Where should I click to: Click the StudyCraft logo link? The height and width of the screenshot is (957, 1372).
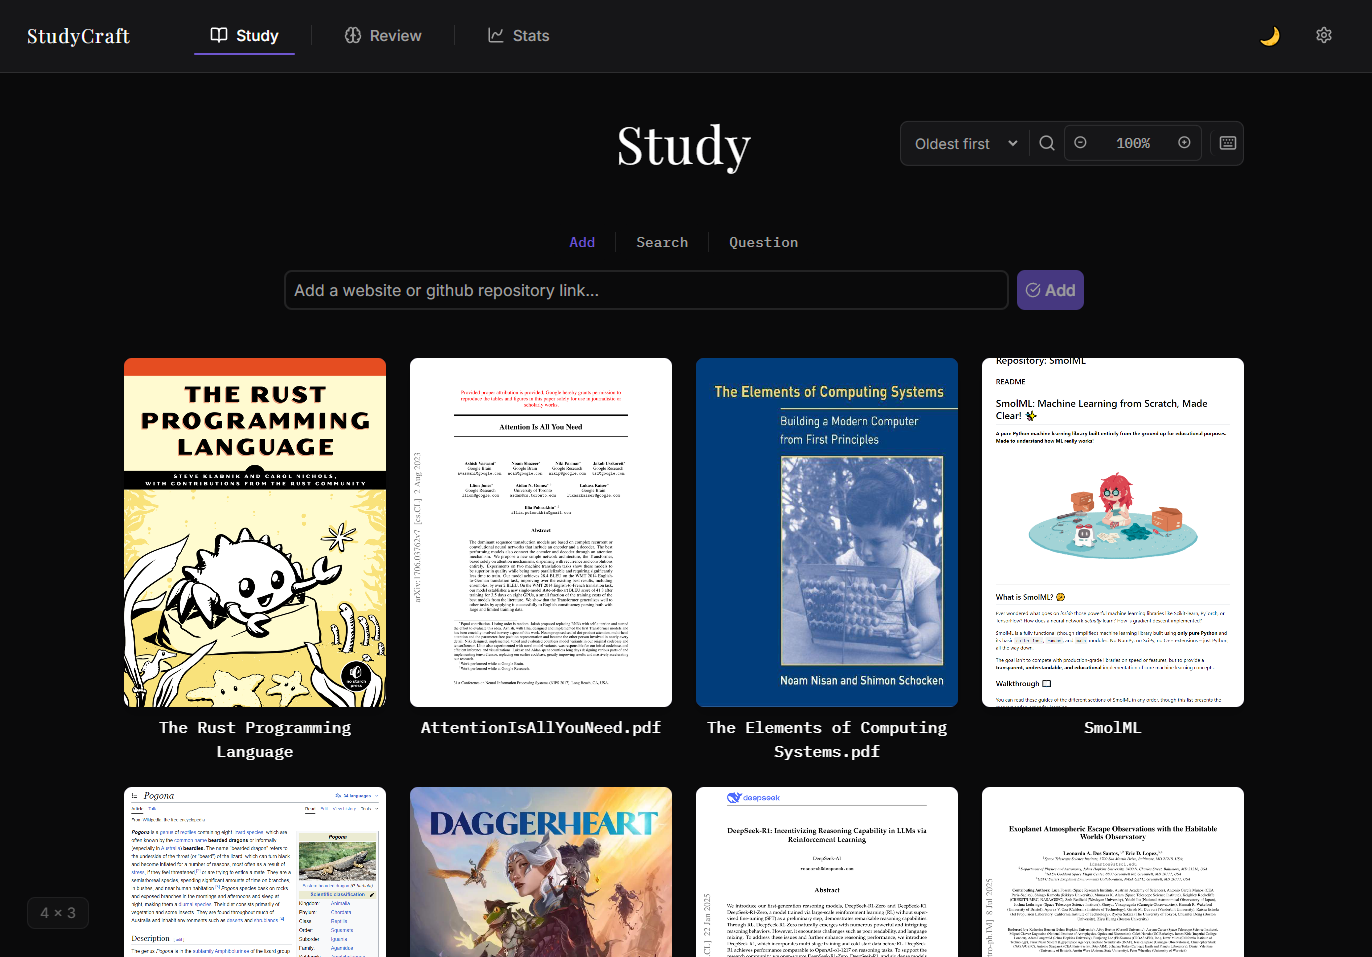pyautogui.click(x=78, y=36)
